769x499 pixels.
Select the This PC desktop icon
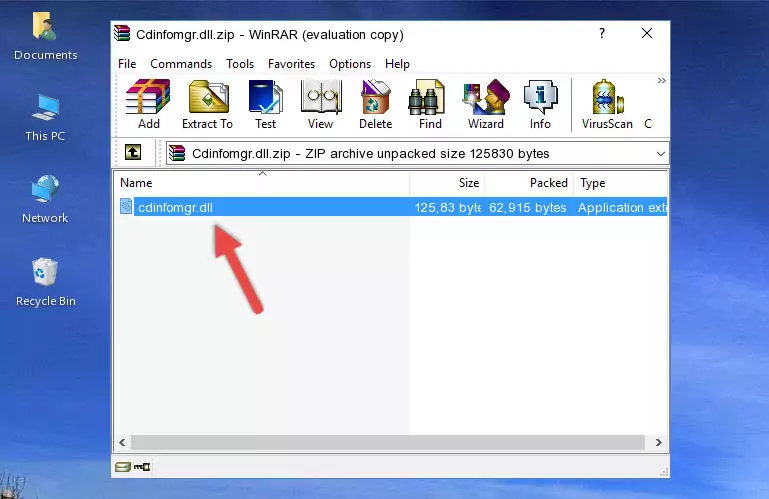click(x=45, y=117)
